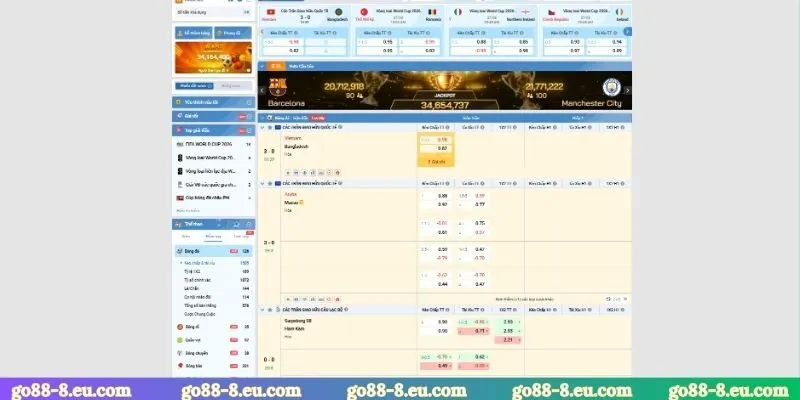This screenshot has height=400, width=800.
Task: Switch to the right greyed option of the bet slip toggle
Action: [232, 86]
